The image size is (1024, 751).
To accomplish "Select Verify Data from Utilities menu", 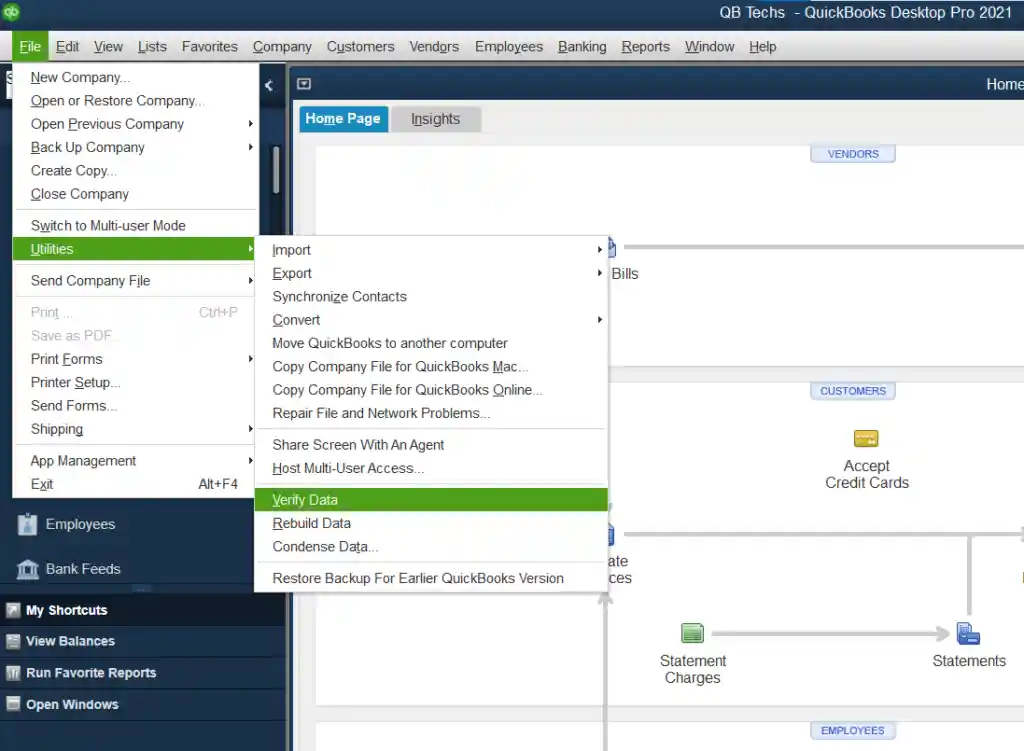I will tap(431, 500).
